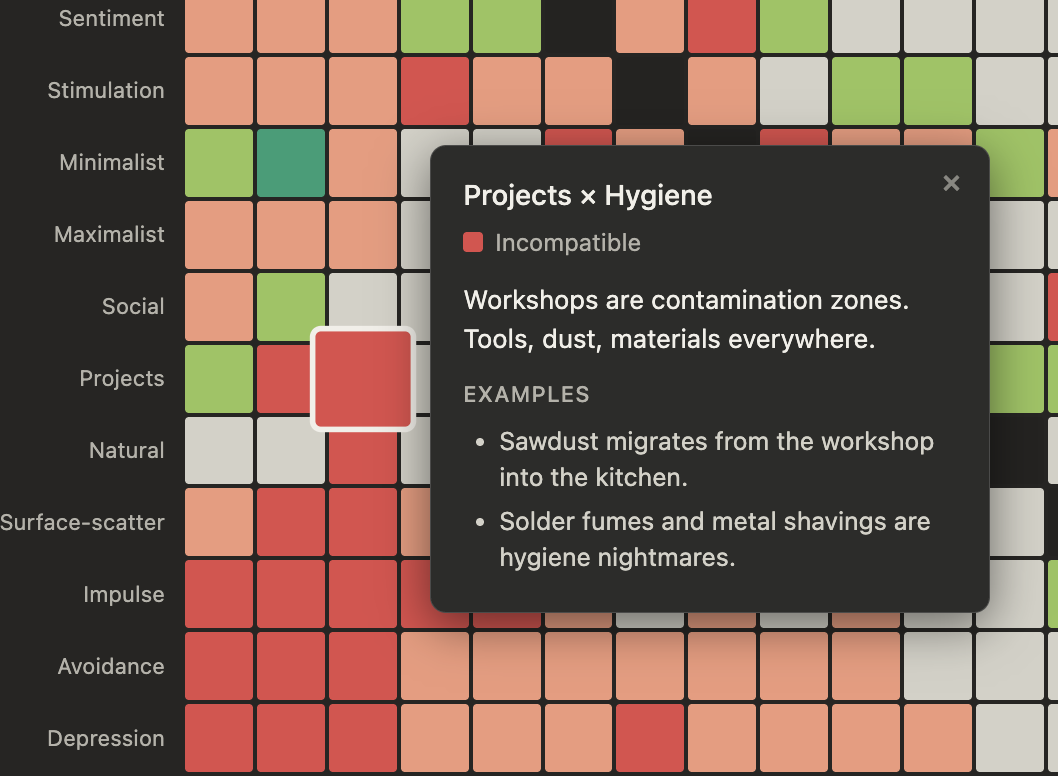Select the green cell in the Social row
Image resolution: width=1058 pixels, height=776 pixels.
click(x=291, y=307)
